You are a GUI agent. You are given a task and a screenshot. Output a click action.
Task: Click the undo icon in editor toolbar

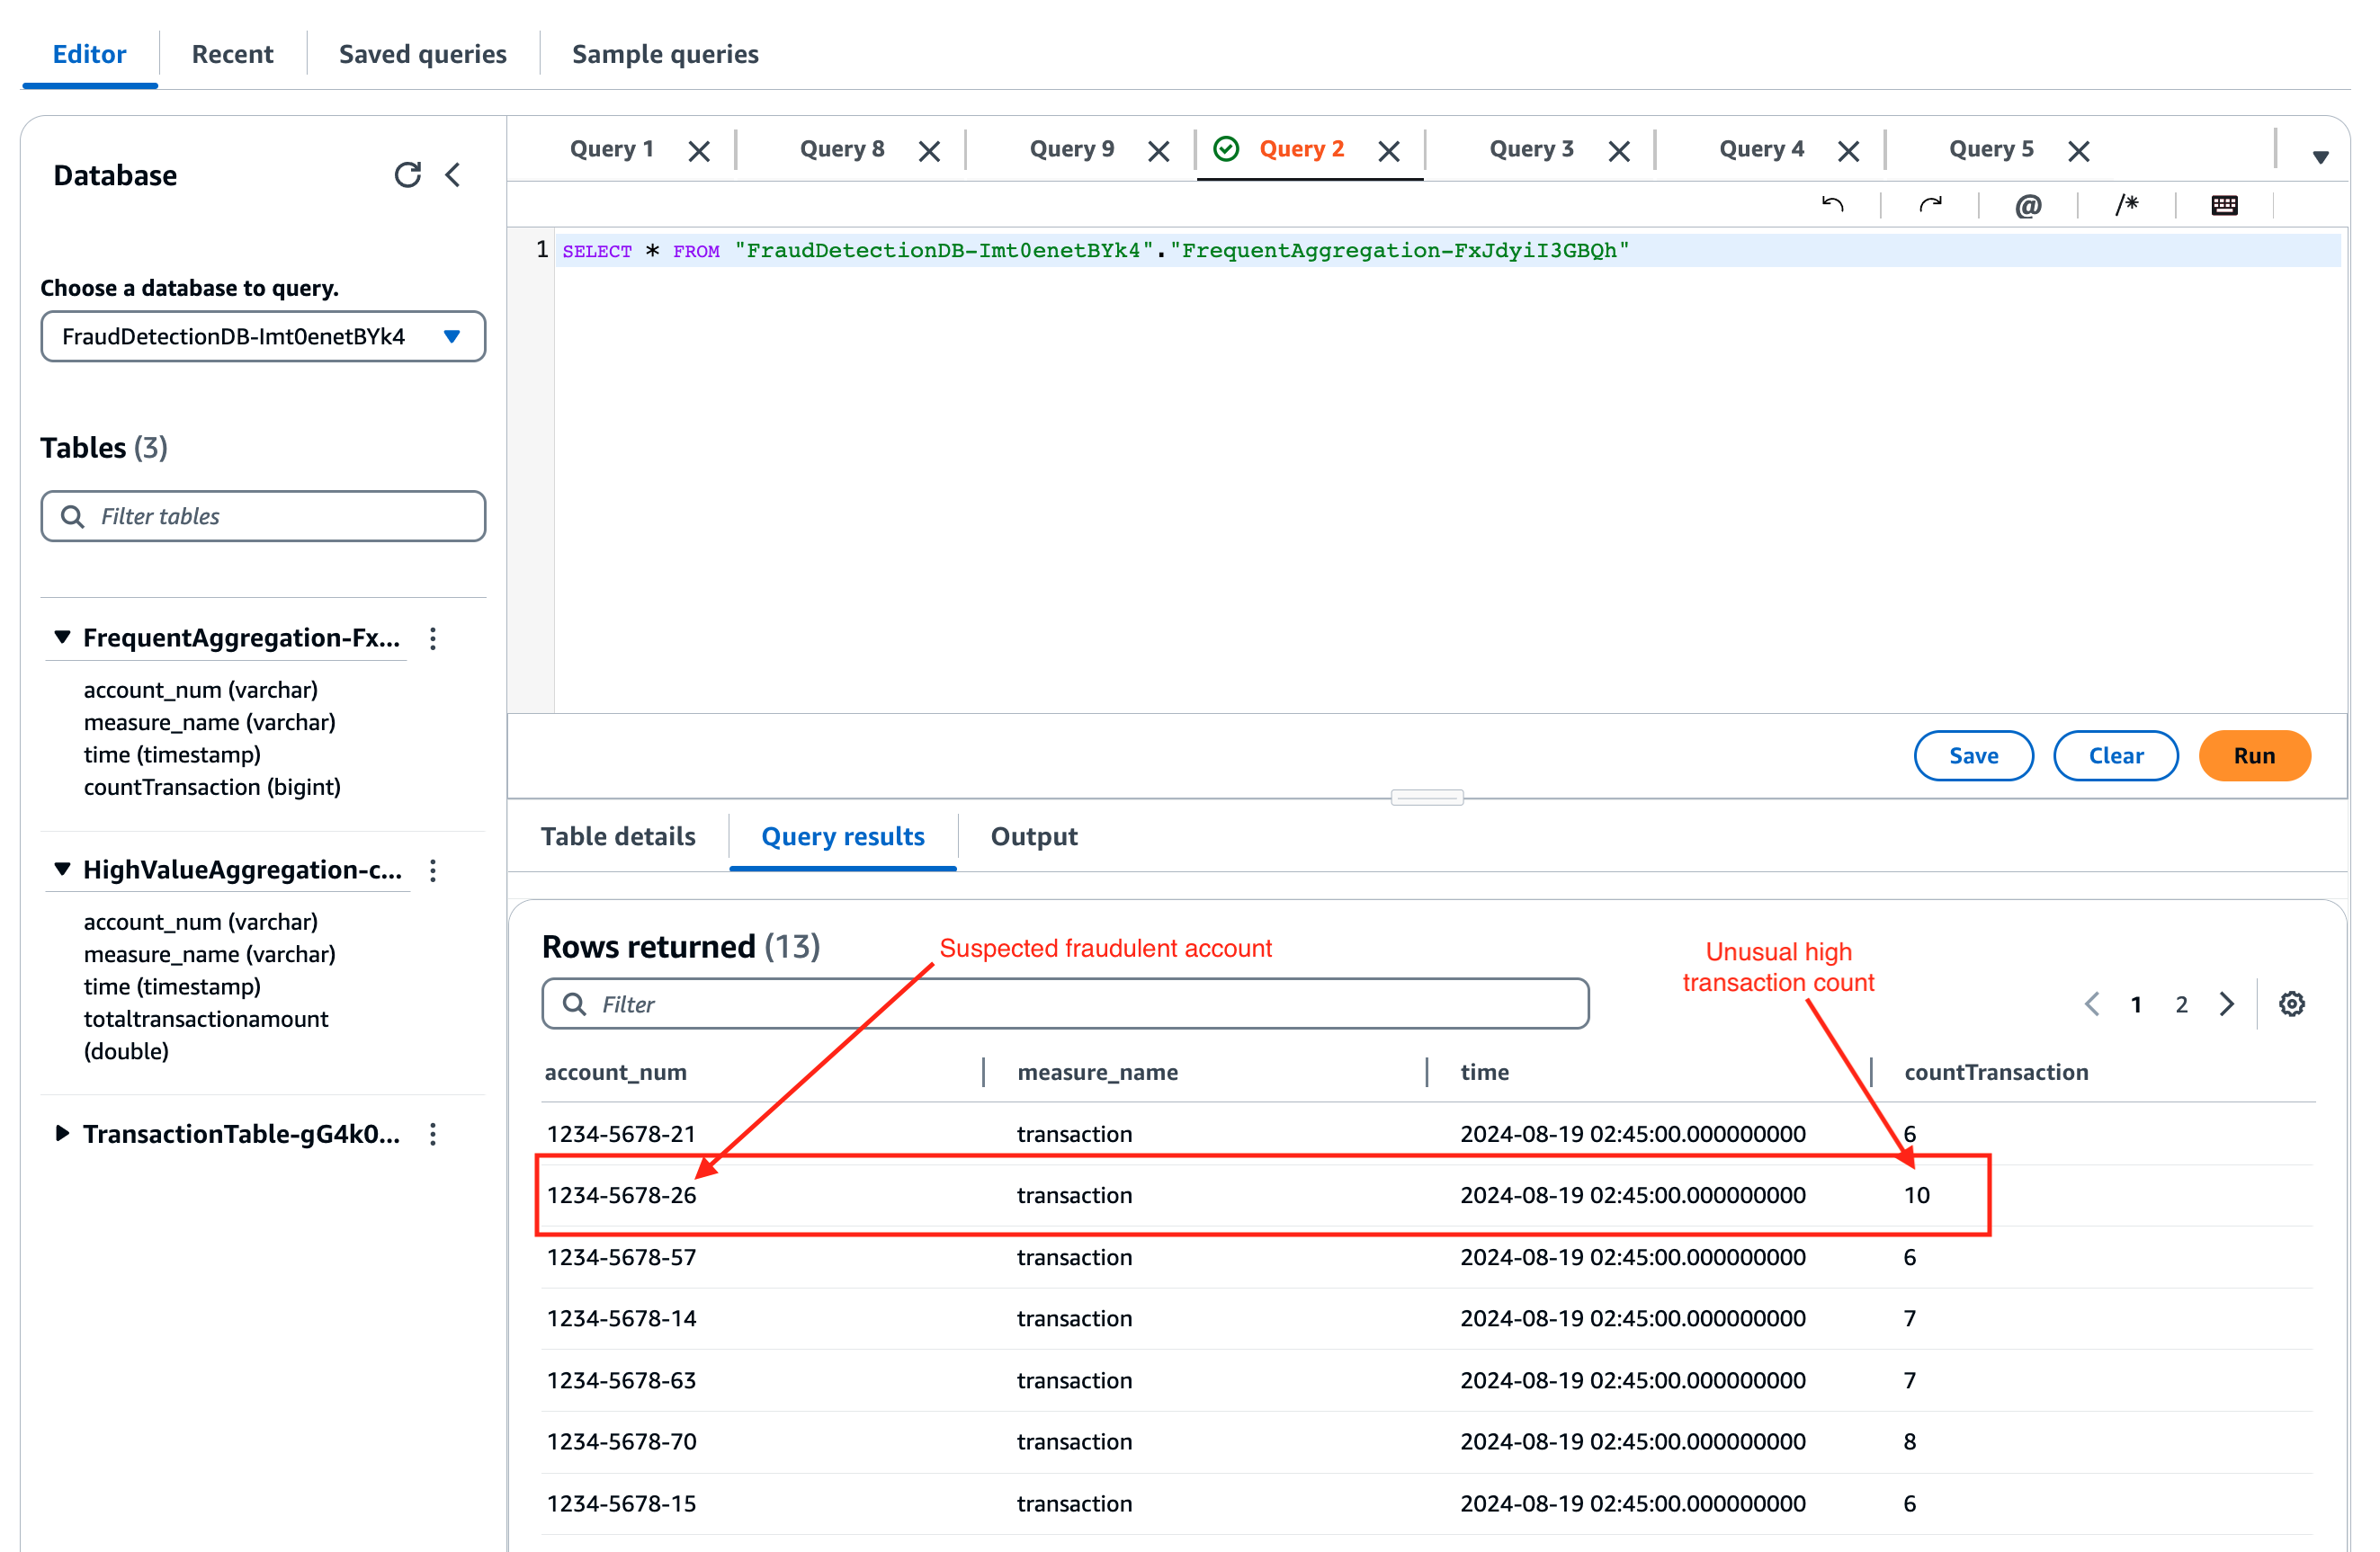1832,205
